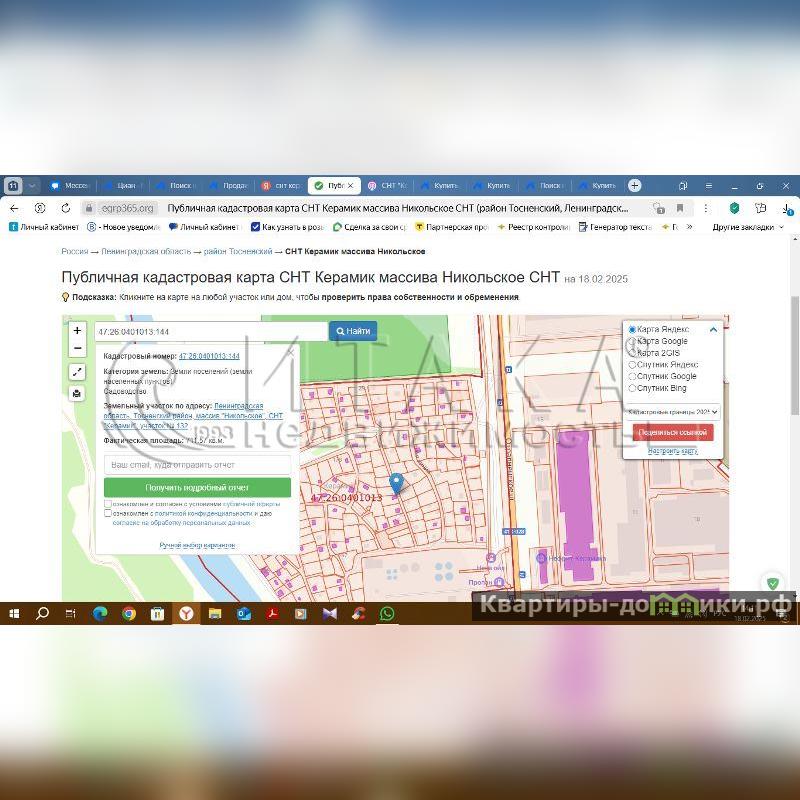Open the Кадастровые границы dropdown
Screen dimensions: 800x800
click(x=673, y=411)
